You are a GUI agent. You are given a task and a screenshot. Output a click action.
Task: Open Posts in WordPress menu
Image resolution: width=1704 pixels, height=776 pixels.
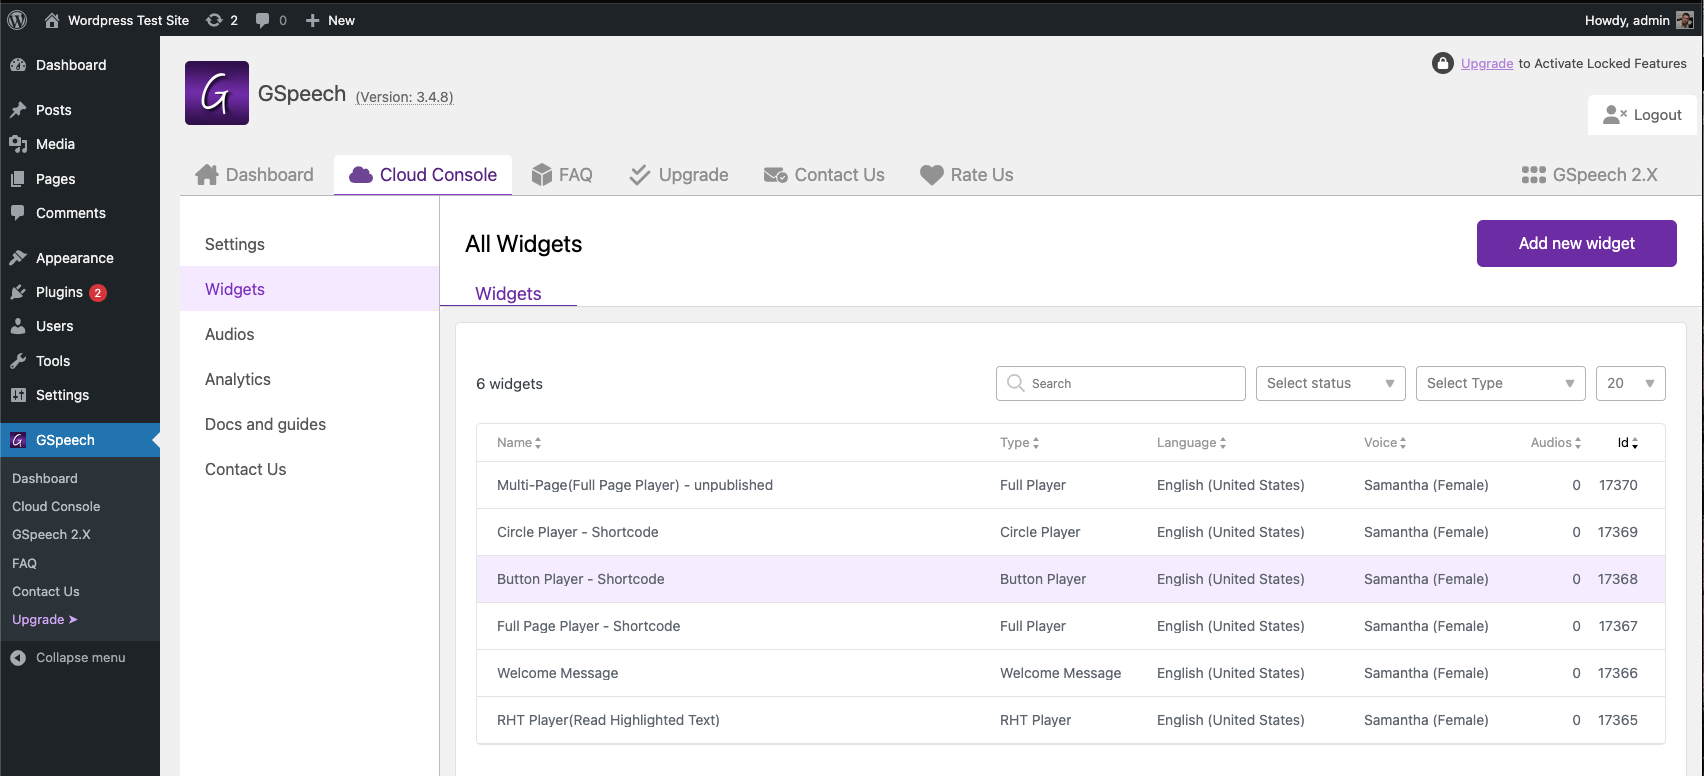click(80, 110)
